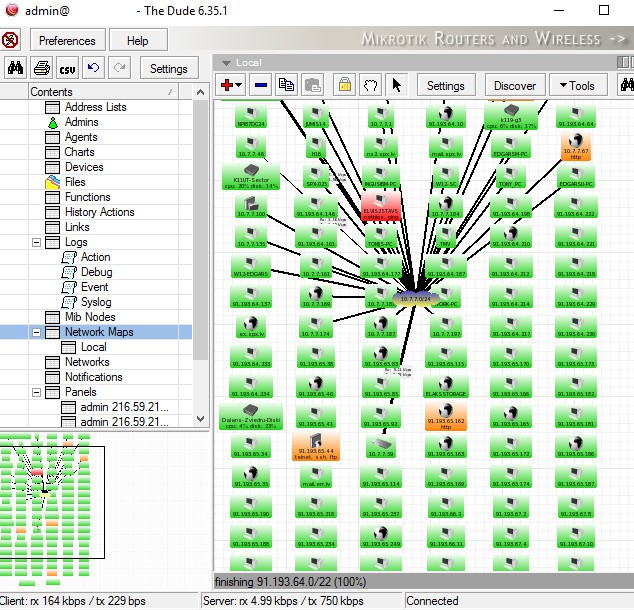Open the Tools dropdown menu
The height and width of the screenshot is (610, 634).
578,85
